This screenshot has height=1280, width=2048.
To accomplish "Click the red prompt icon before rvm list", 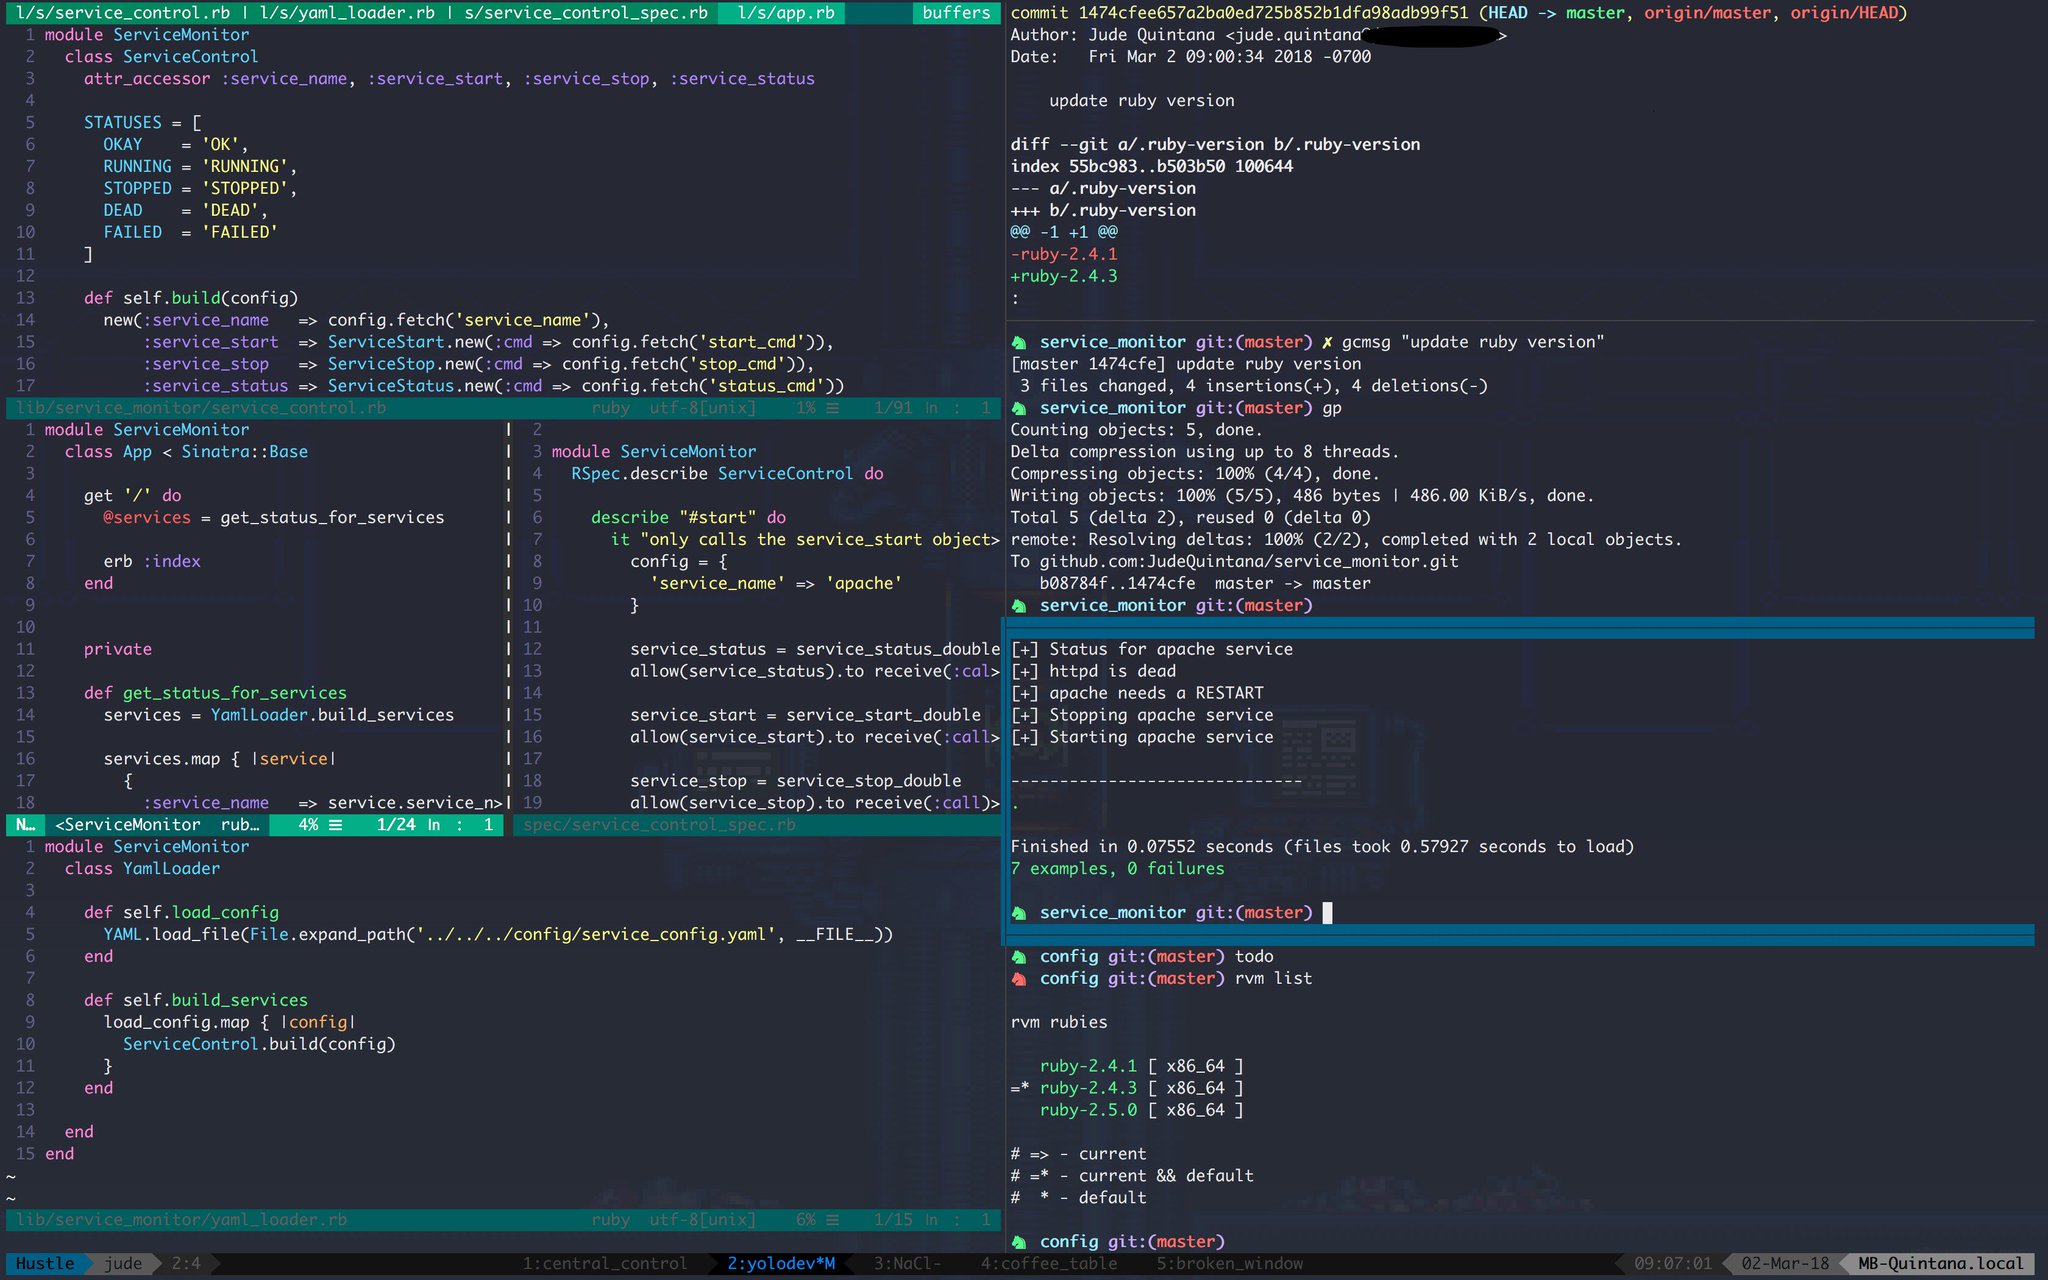I will coord(1019,978).
